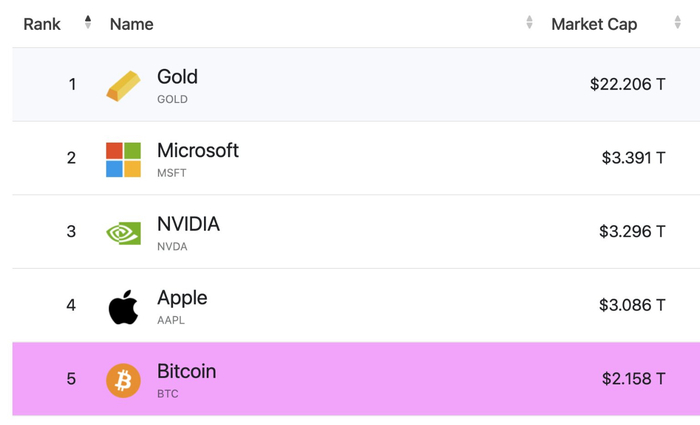Click the gold bar icon
This screenshot has width=700, height=425.
click(124, 86)
